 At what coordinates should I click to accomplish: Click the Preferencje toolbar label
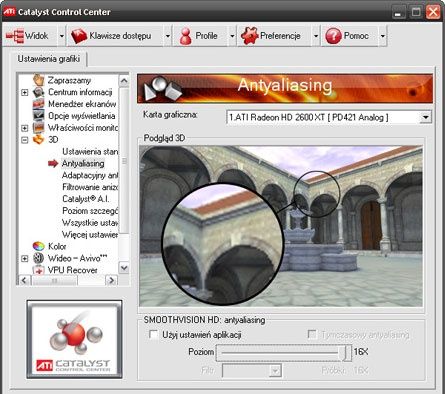[280, 36]
